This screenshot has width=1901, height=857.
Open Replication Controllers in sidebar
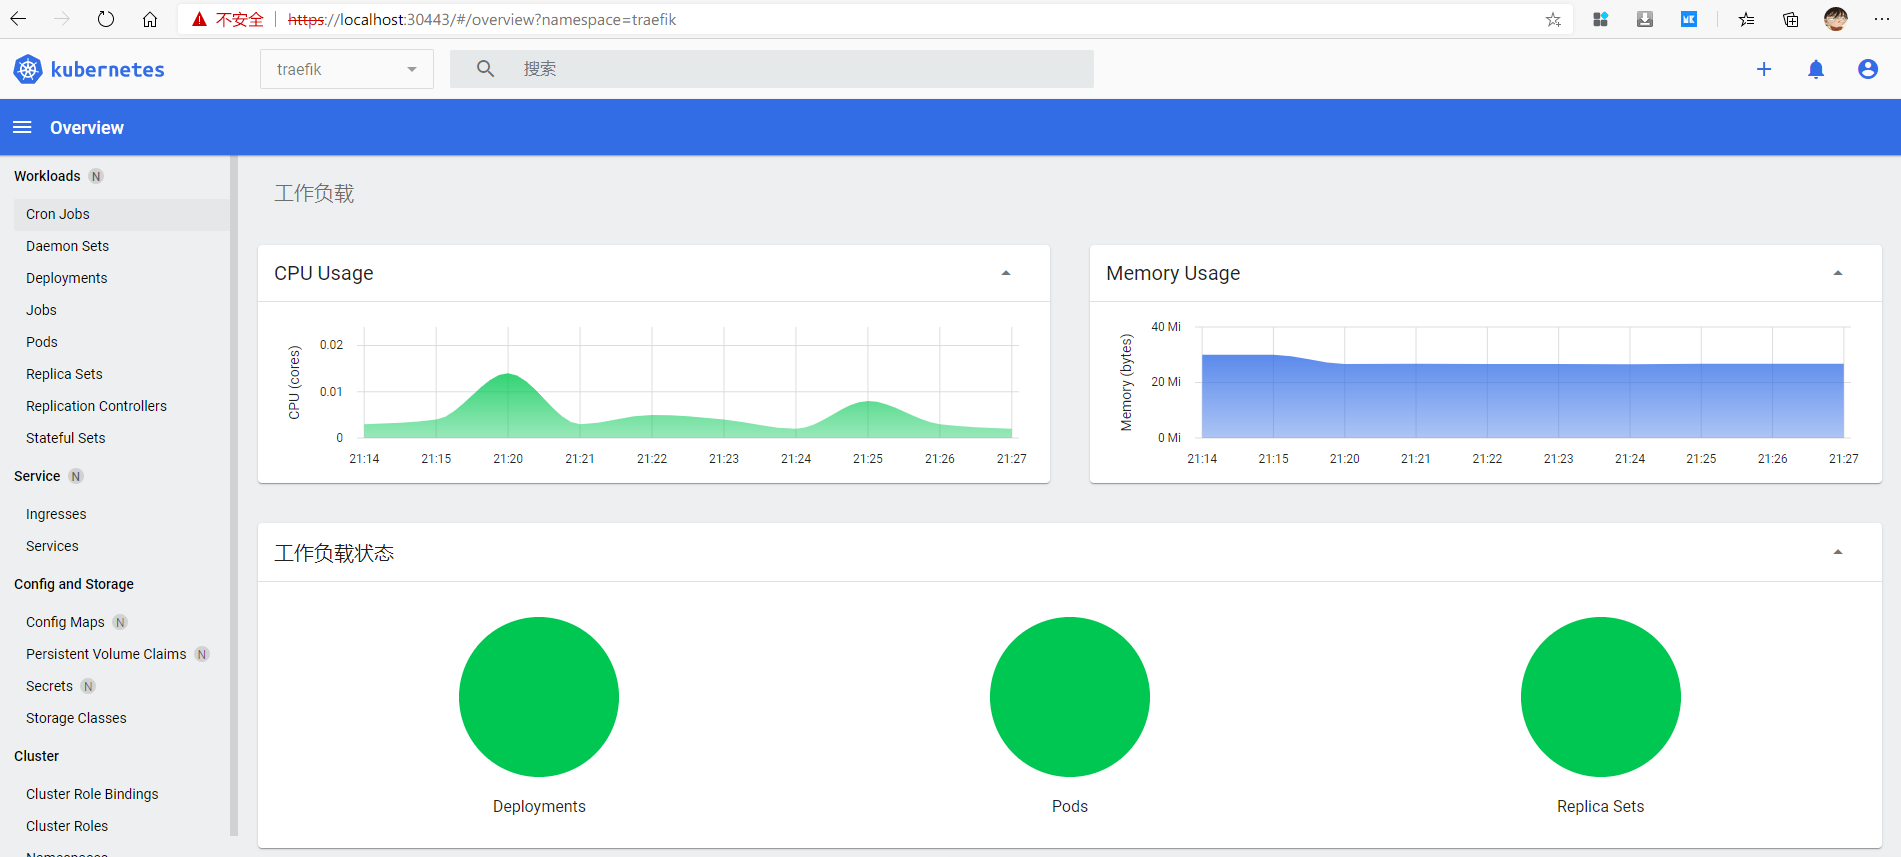(x=96, y=406)
